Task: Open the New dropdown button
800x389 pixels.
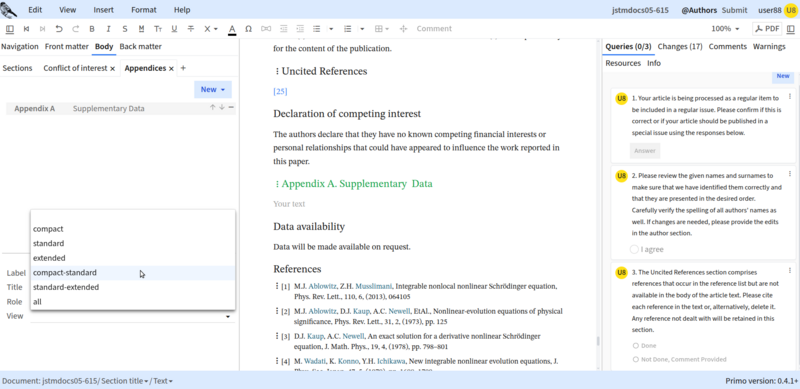Action: [213, 89]
